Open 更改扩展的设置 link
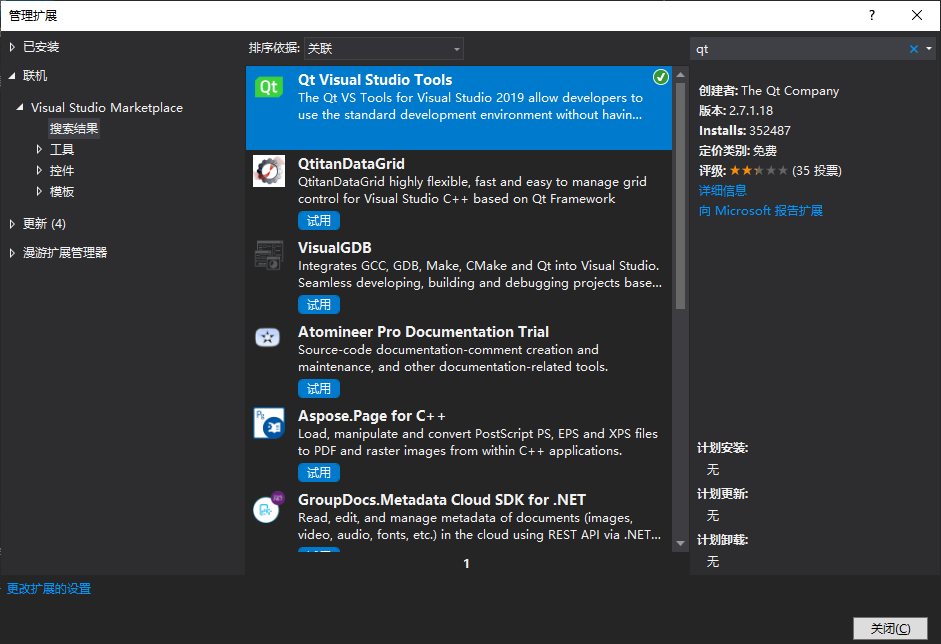Screen dimensions: 941x644 (49, 589)
